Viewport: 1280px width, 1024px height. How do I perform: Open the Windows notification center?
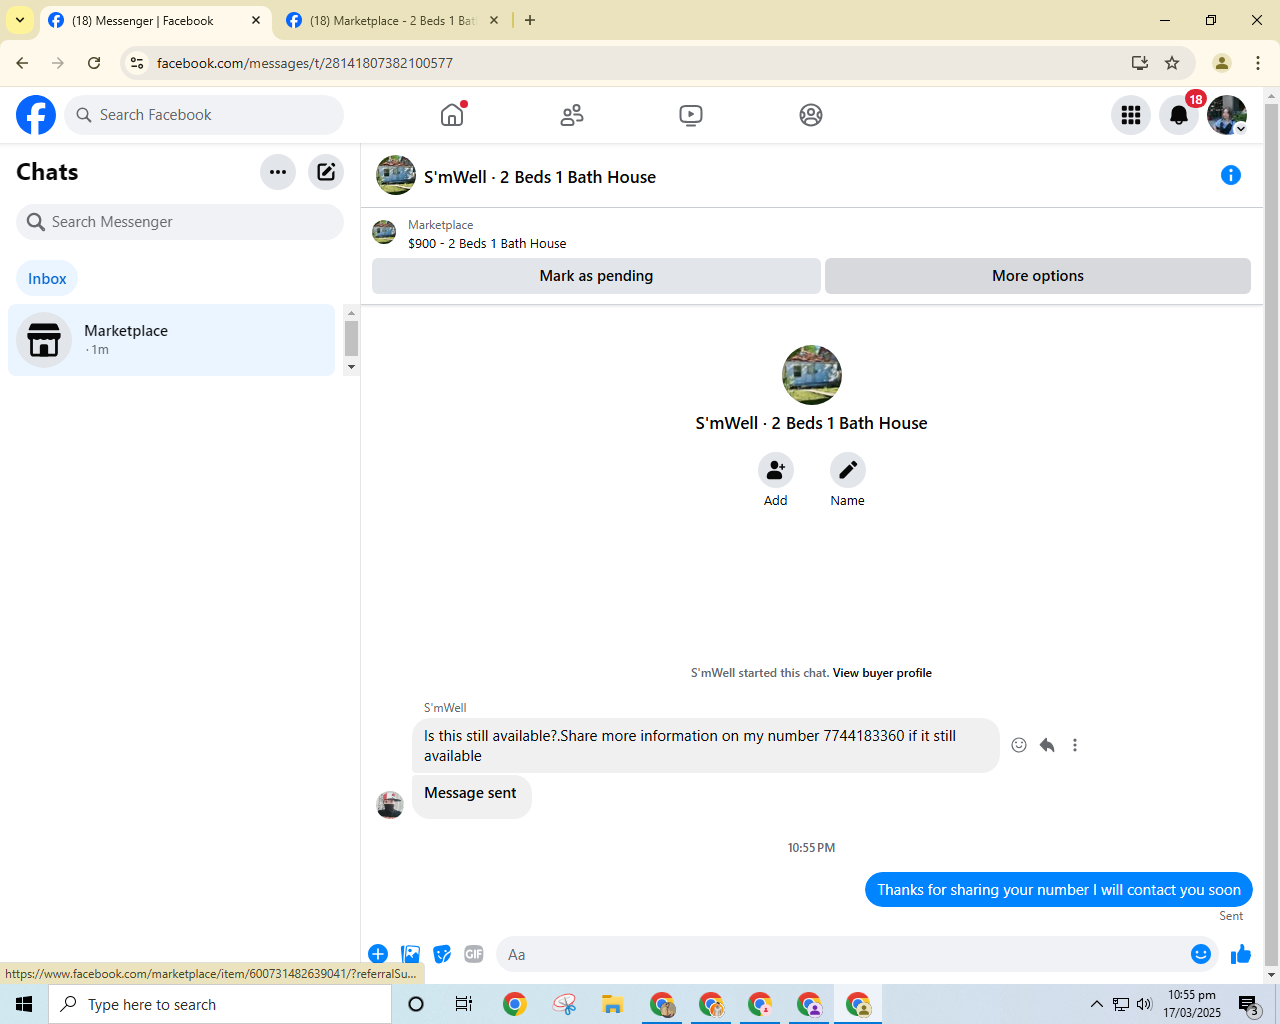click(x=1249, y=1004)
